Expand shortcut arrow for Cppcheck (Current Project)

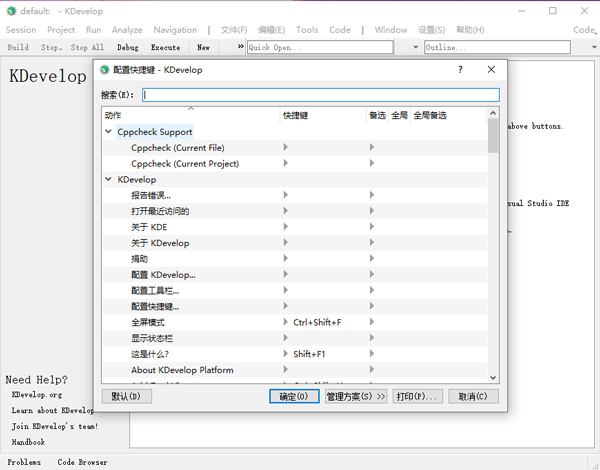285,163
